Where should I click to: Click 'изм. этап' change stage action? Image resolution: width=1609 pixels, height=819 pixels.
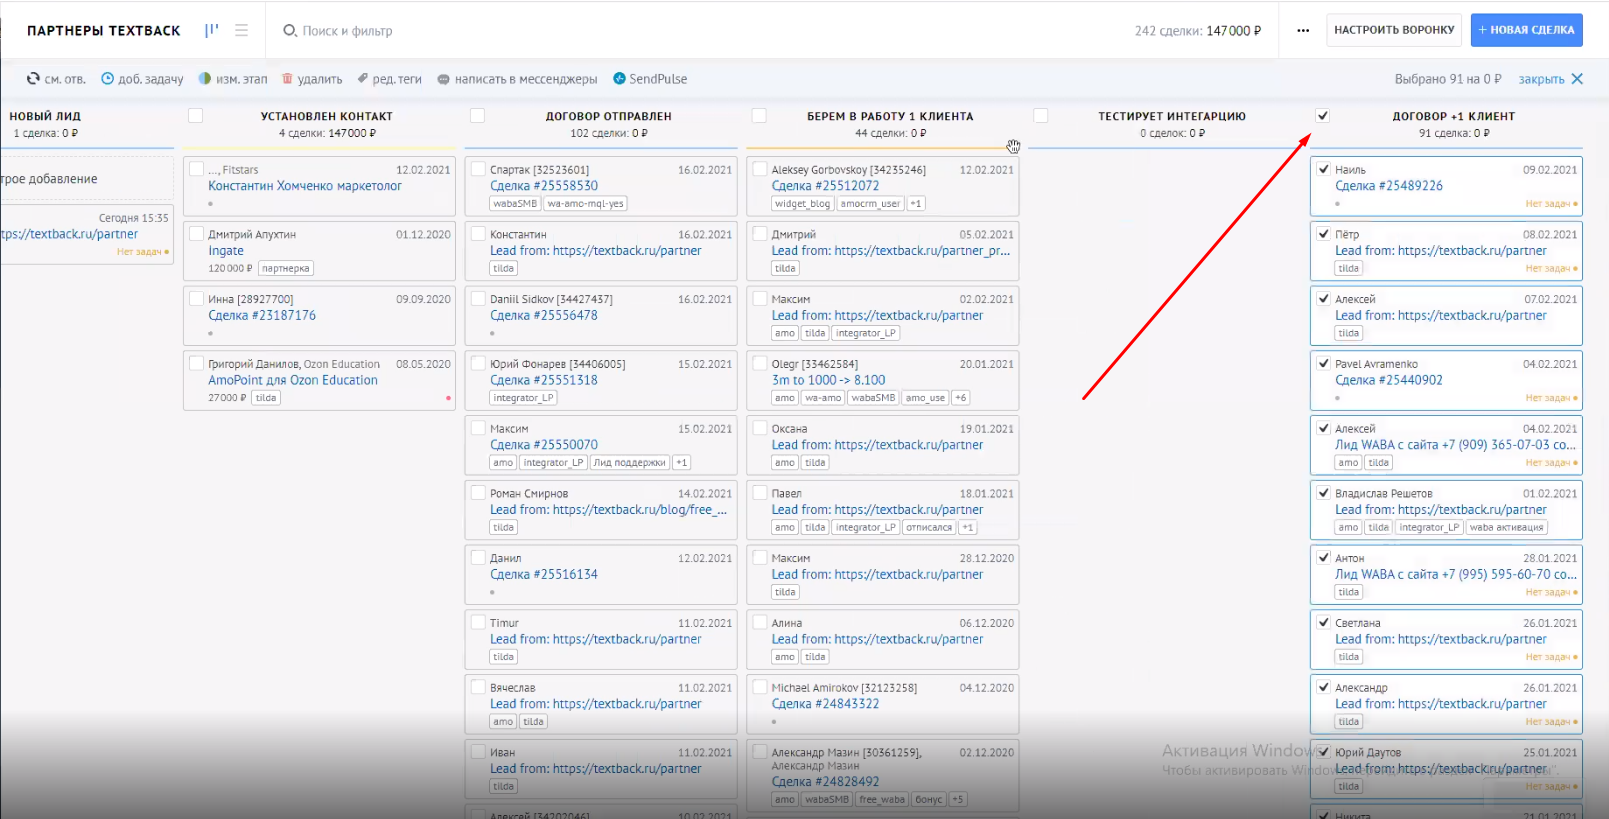click(233, 79)
